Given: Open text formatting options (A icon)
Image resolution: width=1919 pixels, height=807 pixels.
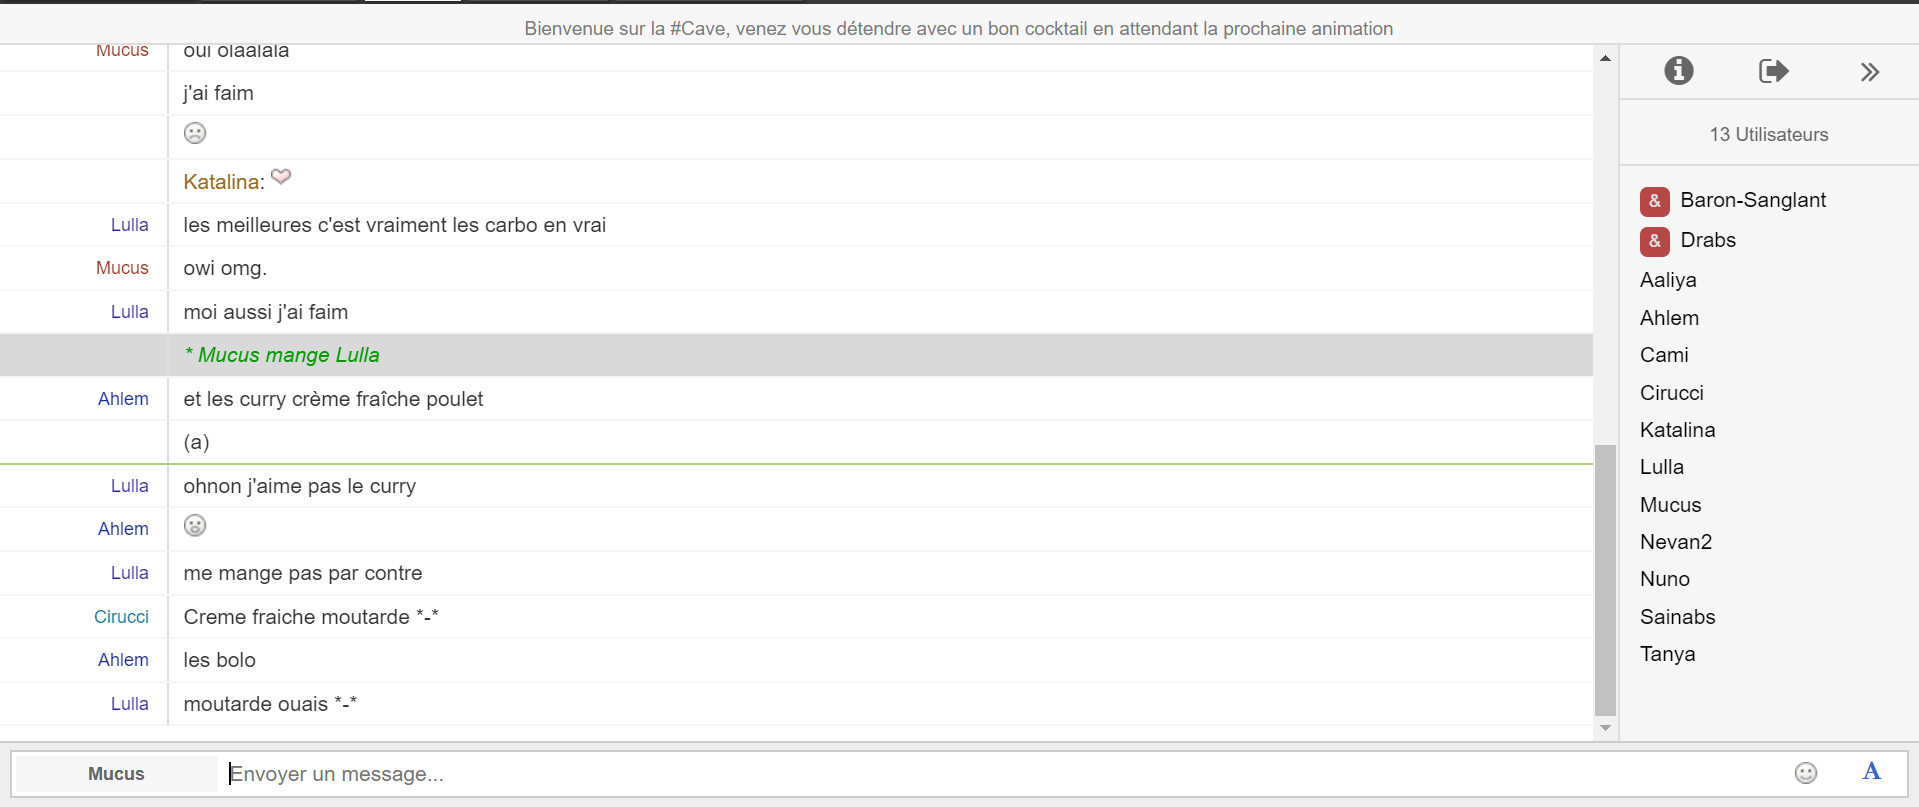Looking at the screenshot, I should point(1871,772).
